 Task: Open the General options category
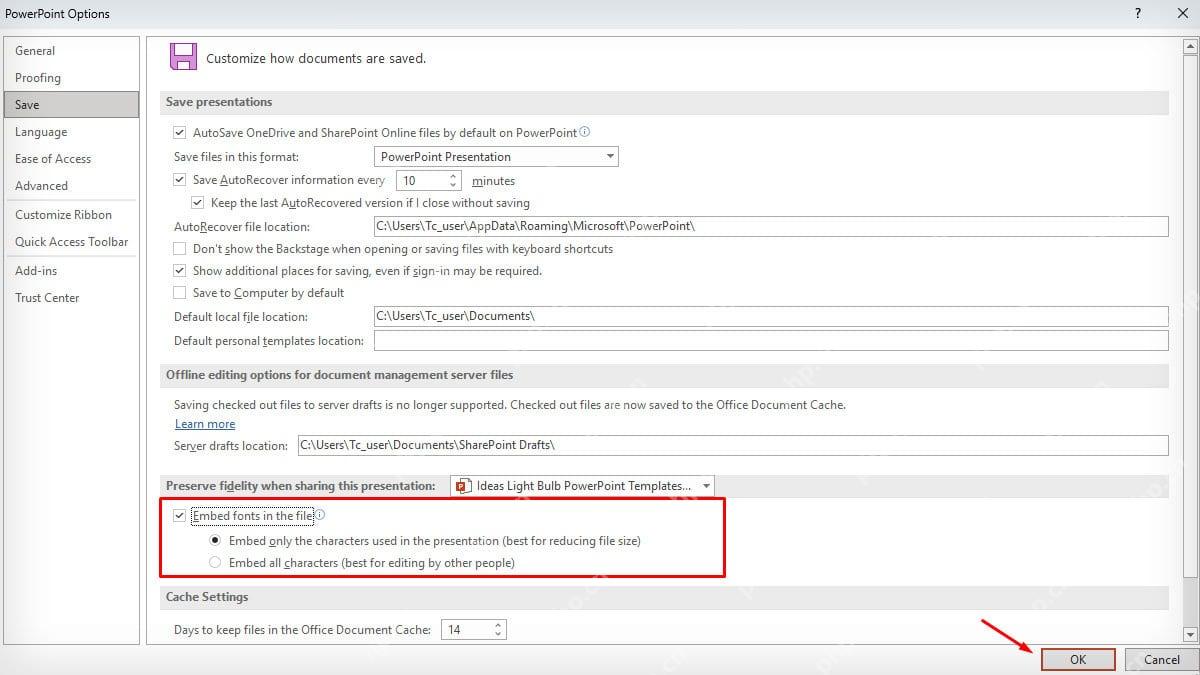pos(72,51)
